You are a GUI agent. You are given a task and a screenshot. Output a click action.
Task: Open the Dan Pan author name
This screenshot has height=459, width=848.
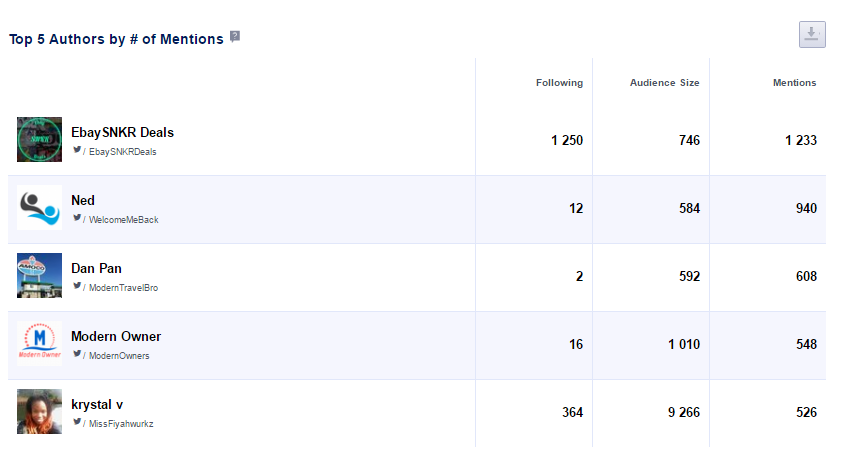95,268
